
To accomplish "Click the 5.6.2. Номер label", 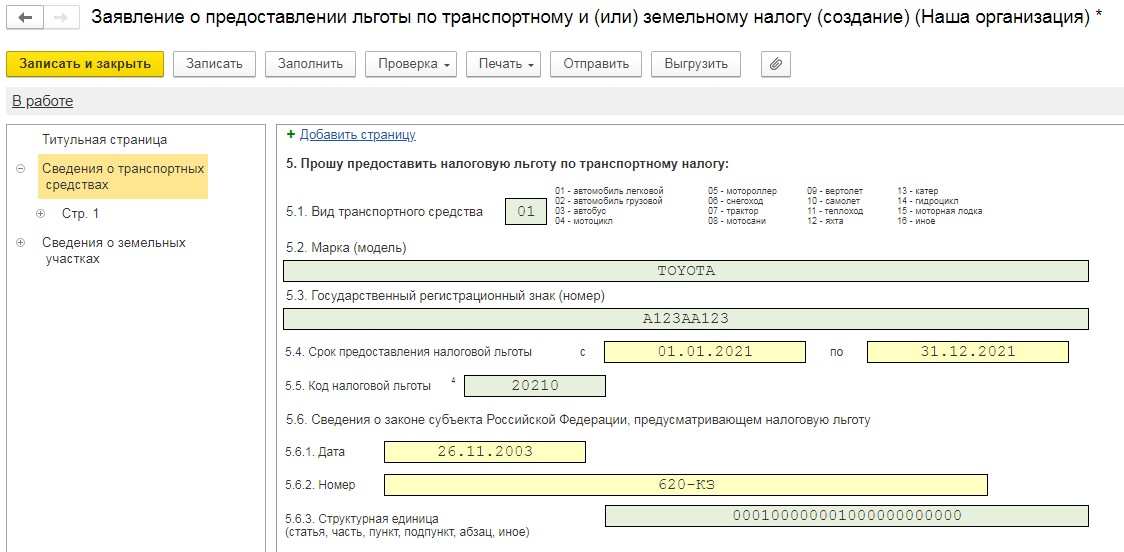I will (320, 485).
